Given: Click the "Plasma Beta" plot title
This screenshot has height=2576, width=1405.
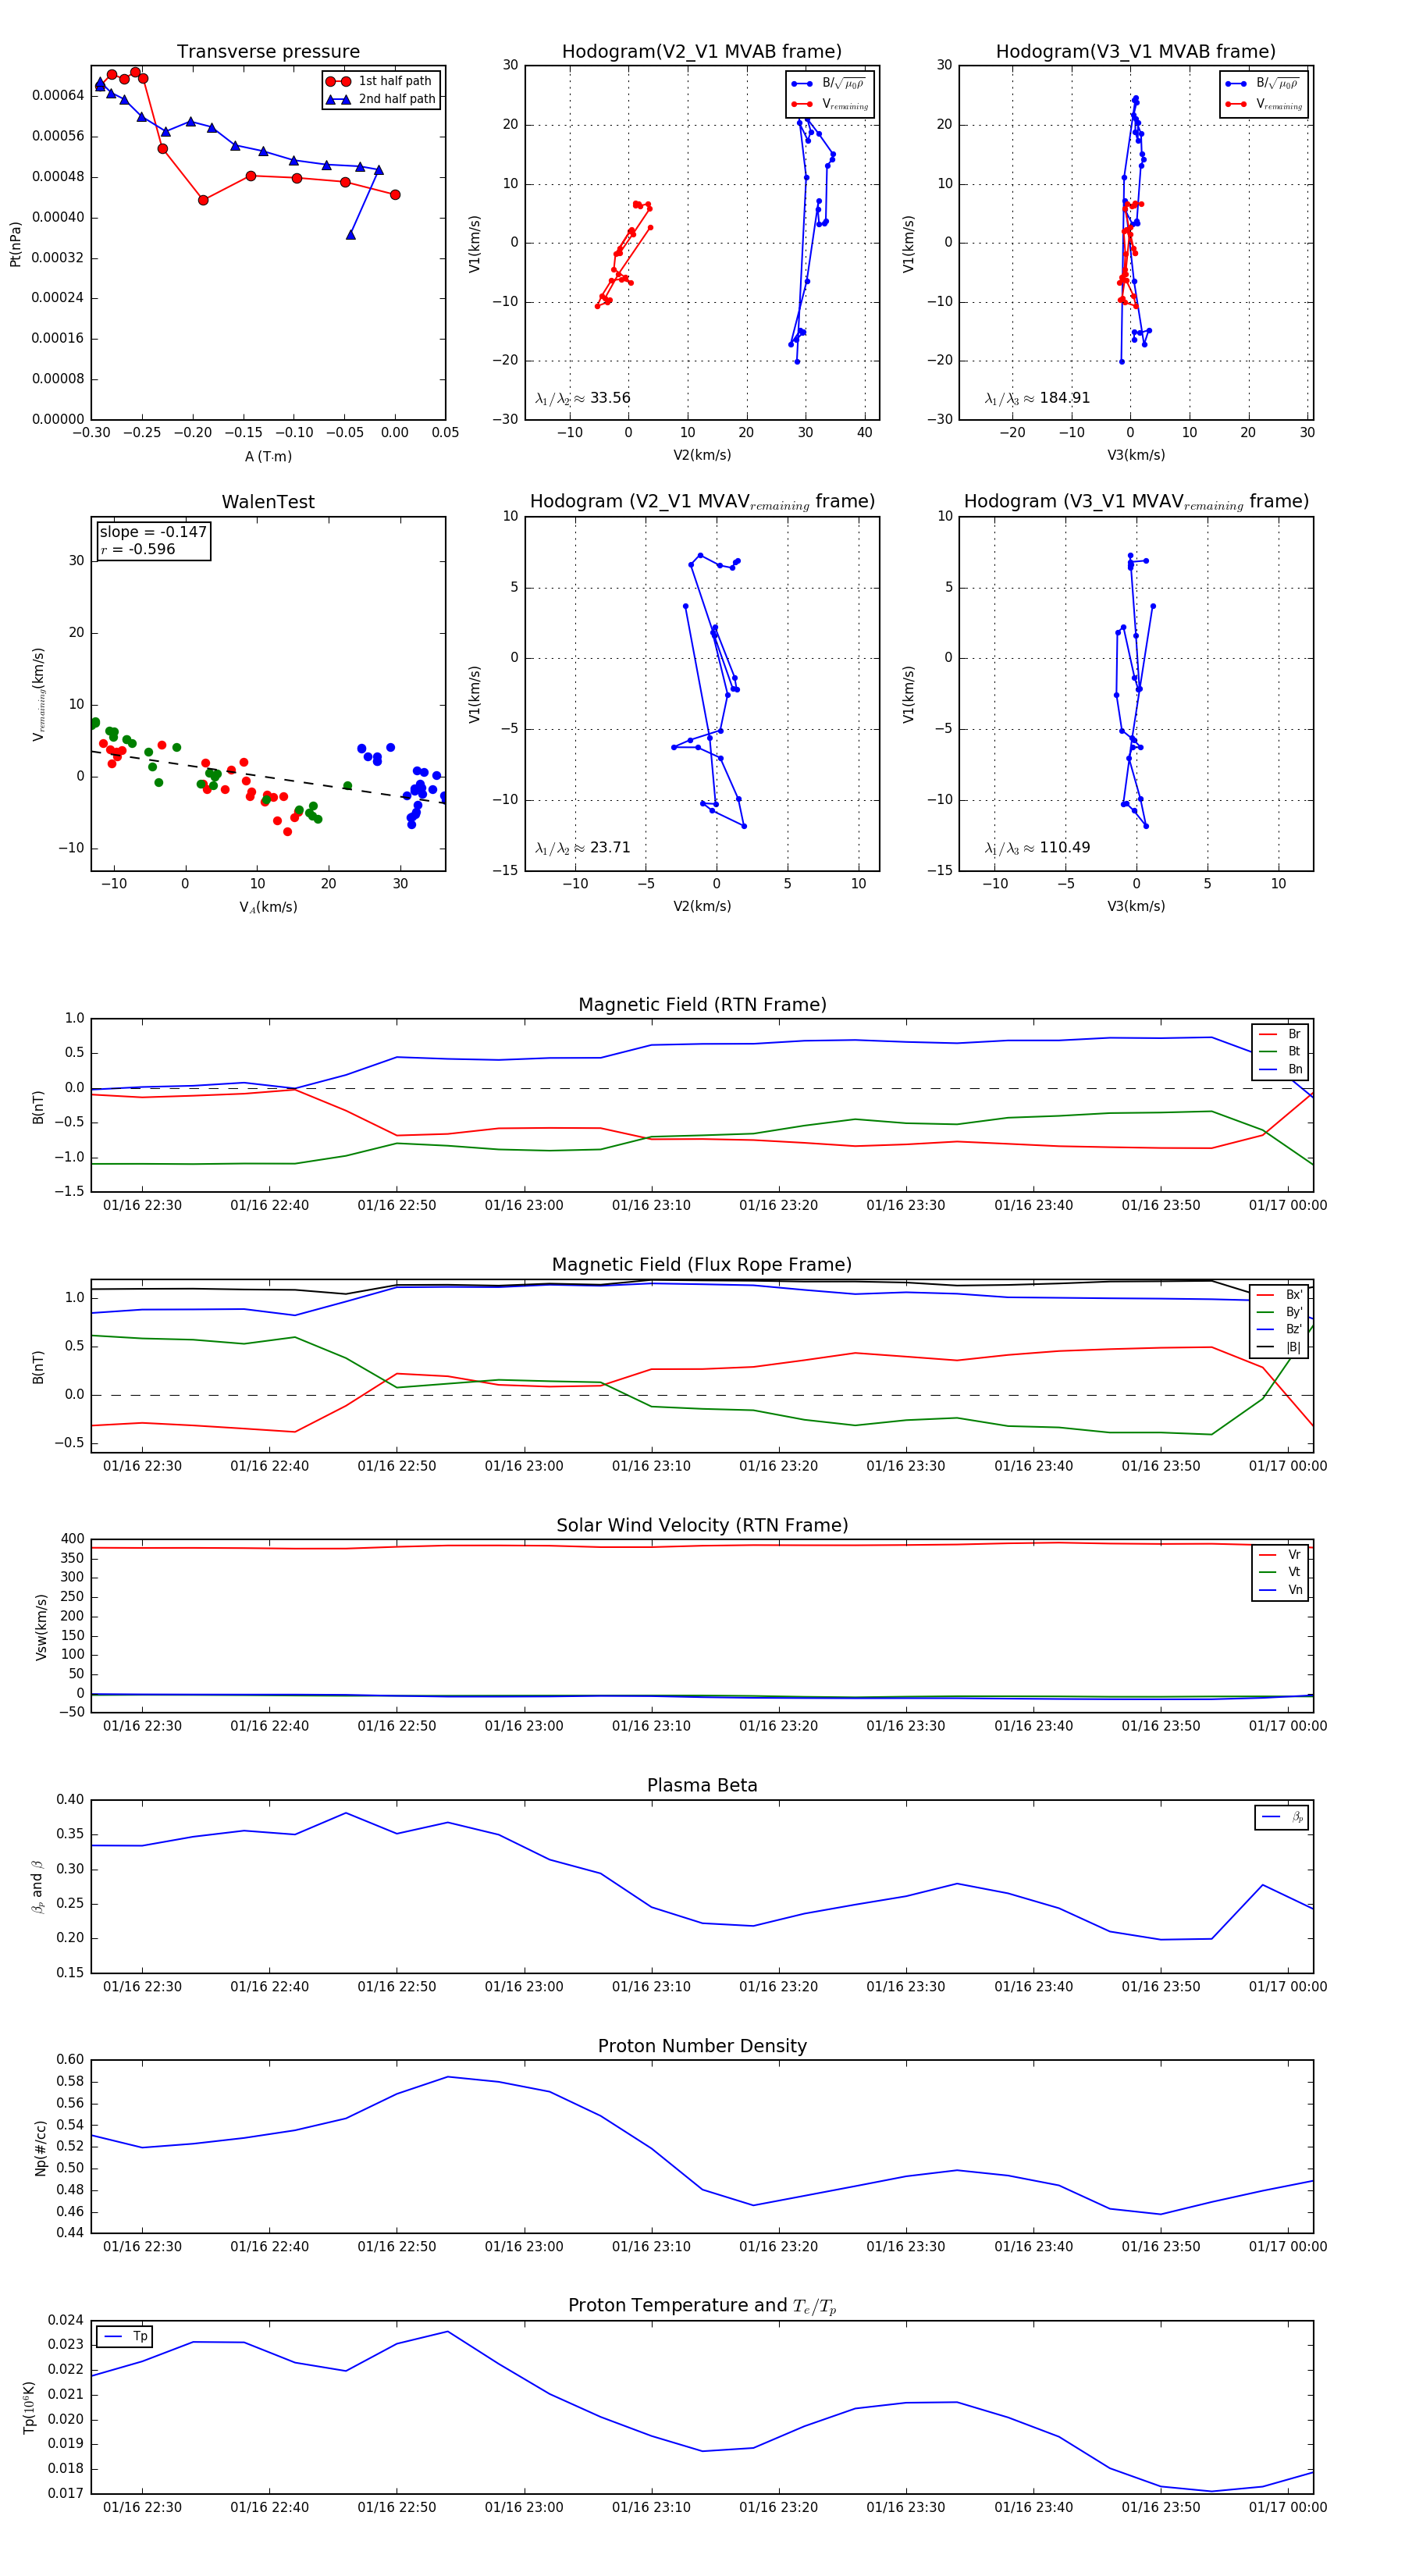Looking at the screenshot, I should pyautogui.click(x=702, y=1786).
